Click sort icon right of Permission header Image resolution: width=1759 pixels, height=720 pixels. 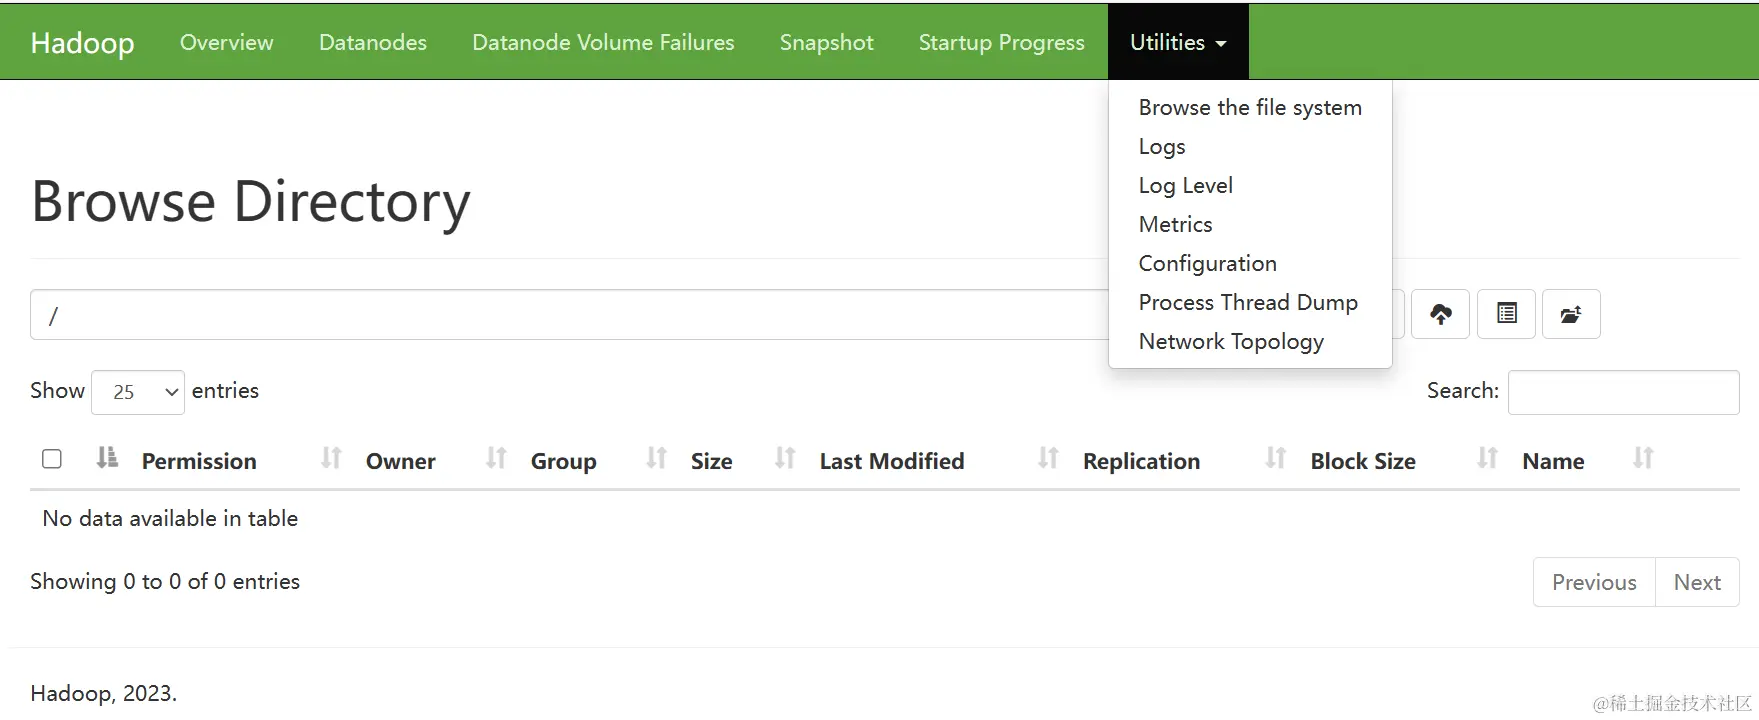click(x=331, y=459)
